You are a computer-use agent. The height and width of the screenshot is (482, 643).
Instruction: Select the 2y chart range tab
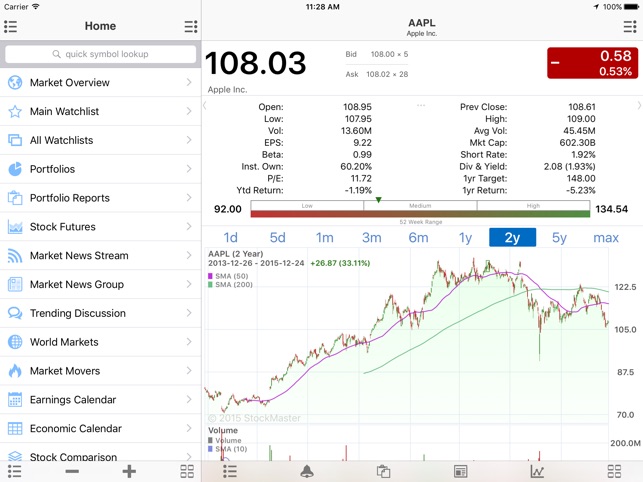point(512,238)
